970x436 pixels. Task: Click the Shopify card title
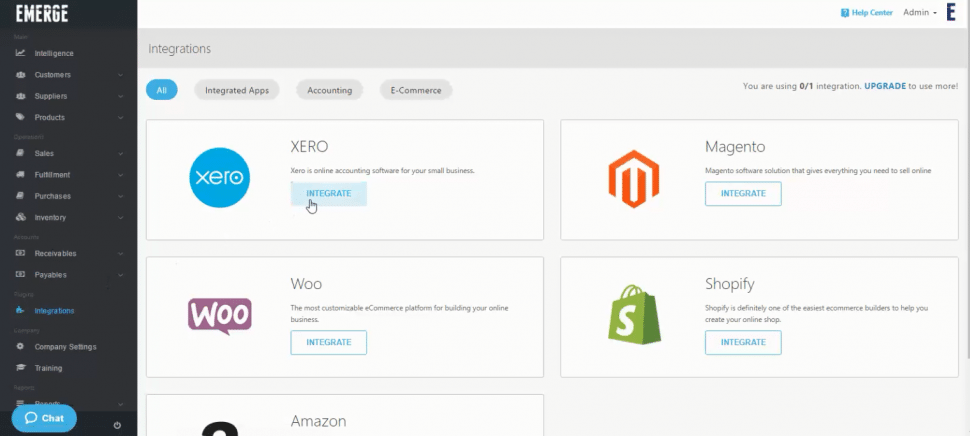(x=730, y=284)
